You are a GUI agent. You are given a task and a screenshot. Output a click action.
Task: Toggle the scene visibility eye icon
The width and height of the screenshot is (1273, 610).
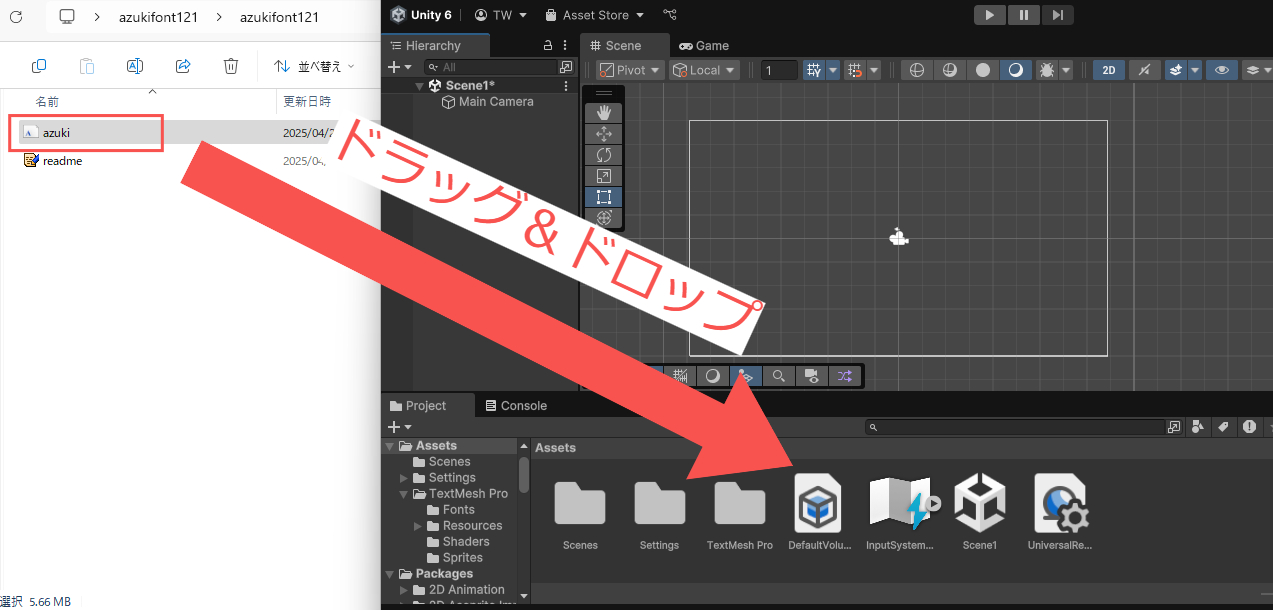coord(1222,70)
